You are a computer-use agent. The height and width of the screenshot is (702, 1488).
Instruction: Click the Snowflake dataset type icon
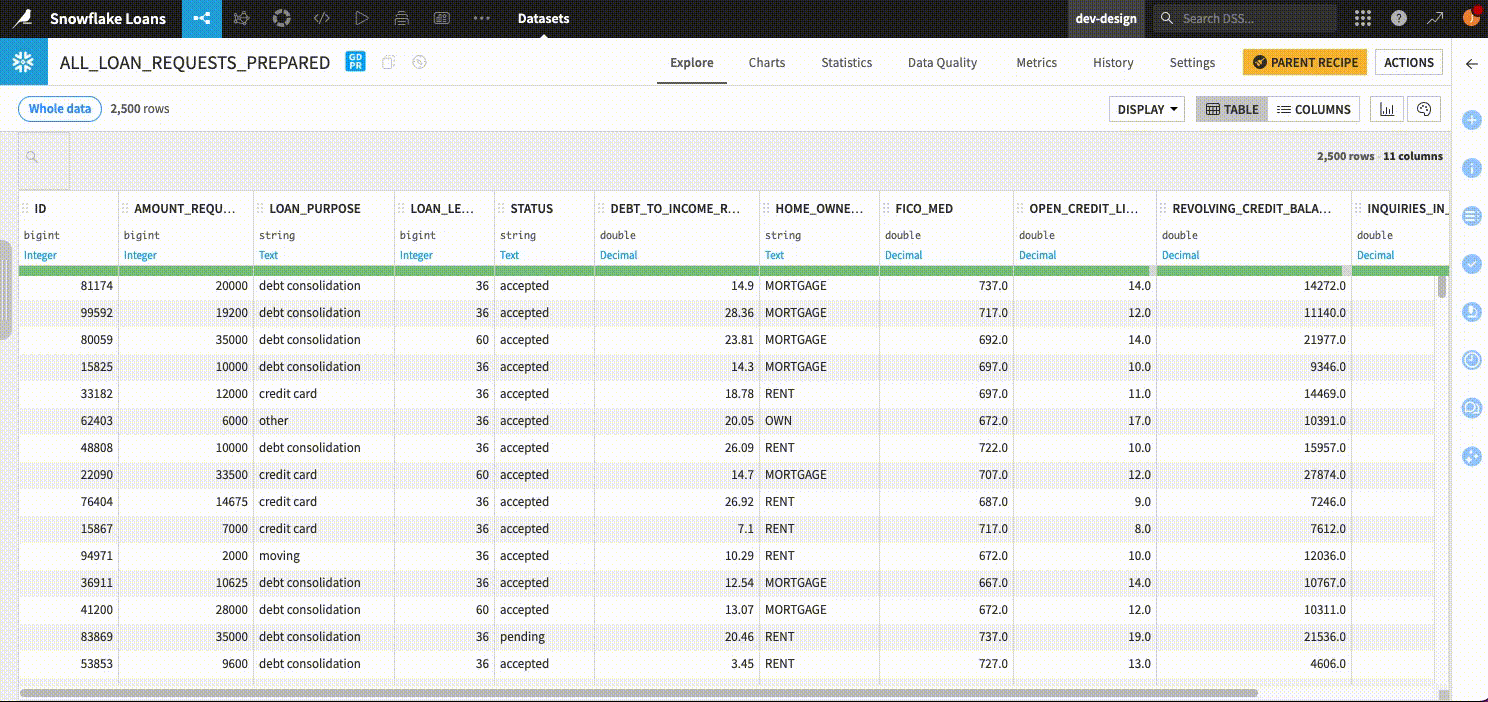(x=22, y=62)
